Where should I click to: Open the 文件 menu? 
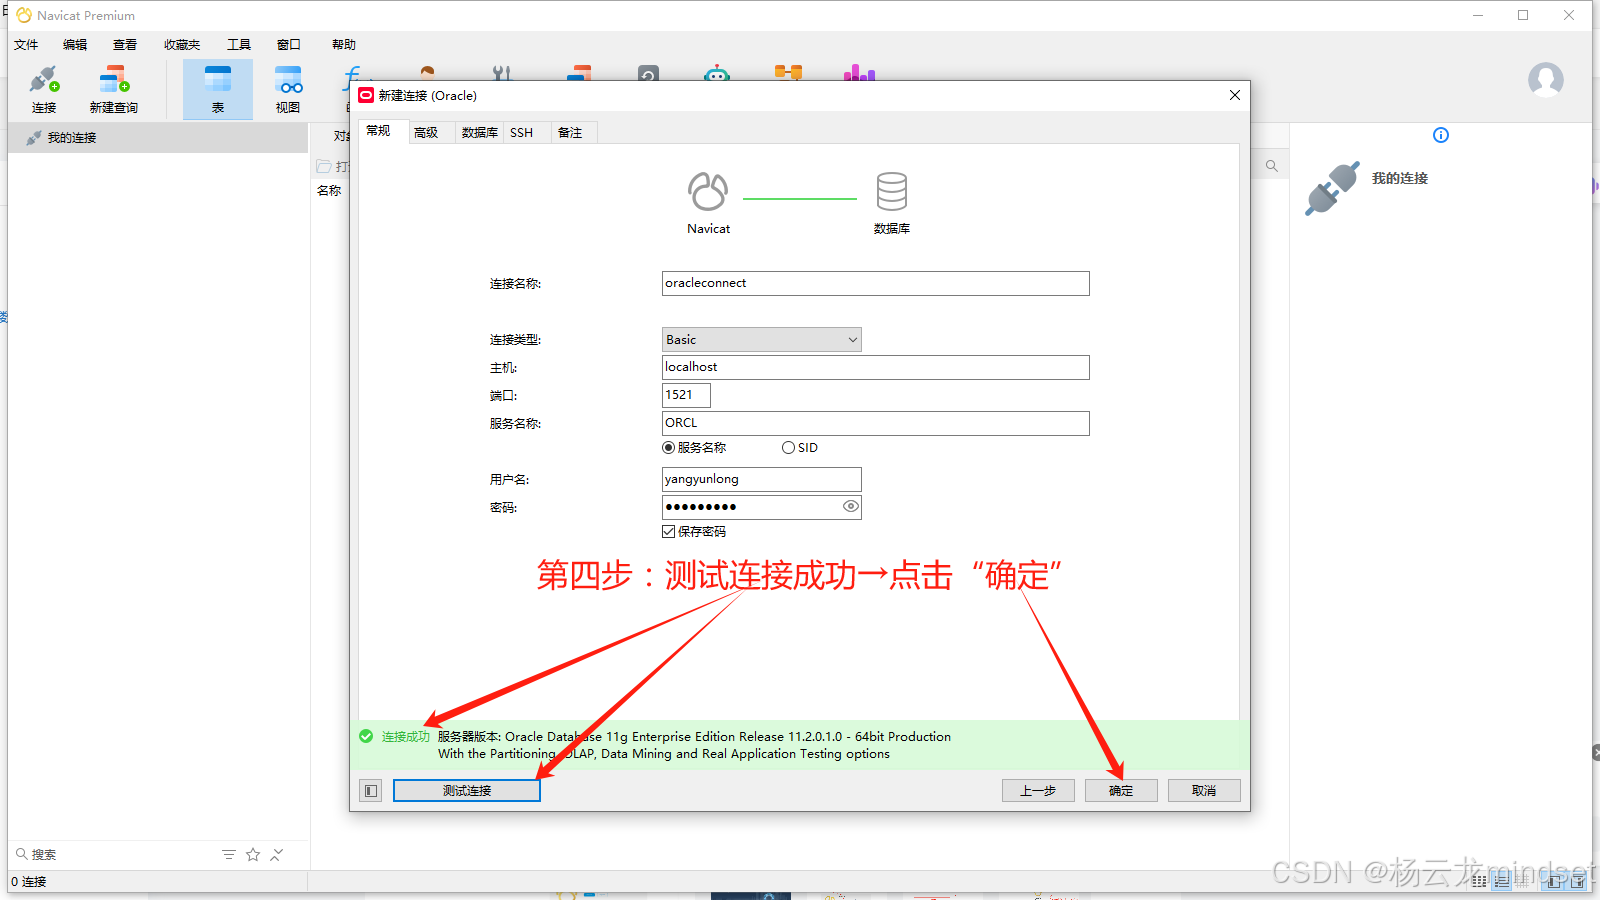[x=26, y=45]
